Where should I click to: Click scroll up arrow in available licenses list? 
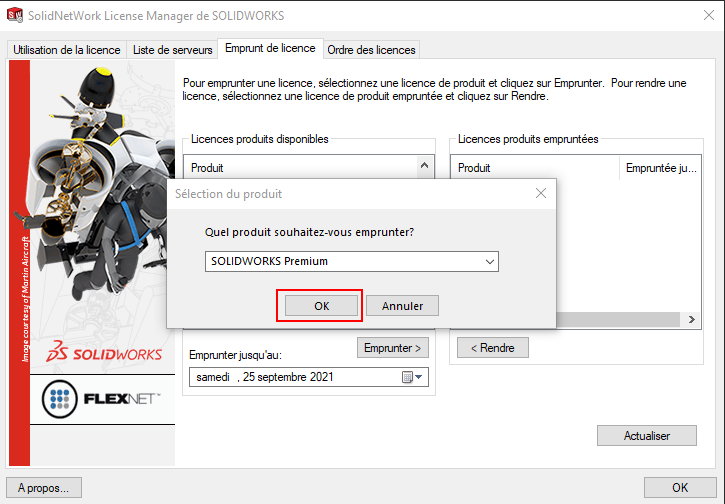(424, 166)
